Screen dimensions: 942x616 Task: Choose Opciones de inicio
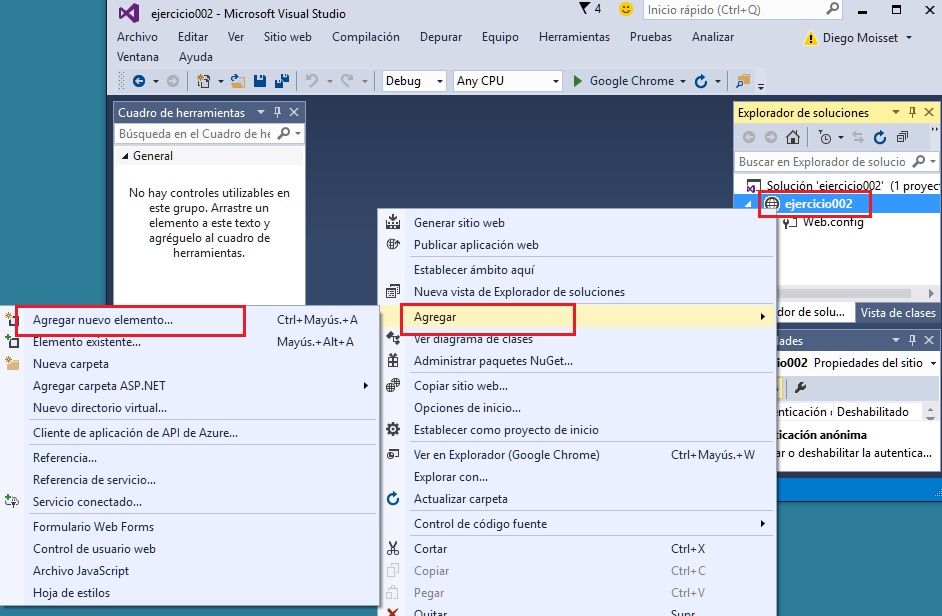[577, 408]
